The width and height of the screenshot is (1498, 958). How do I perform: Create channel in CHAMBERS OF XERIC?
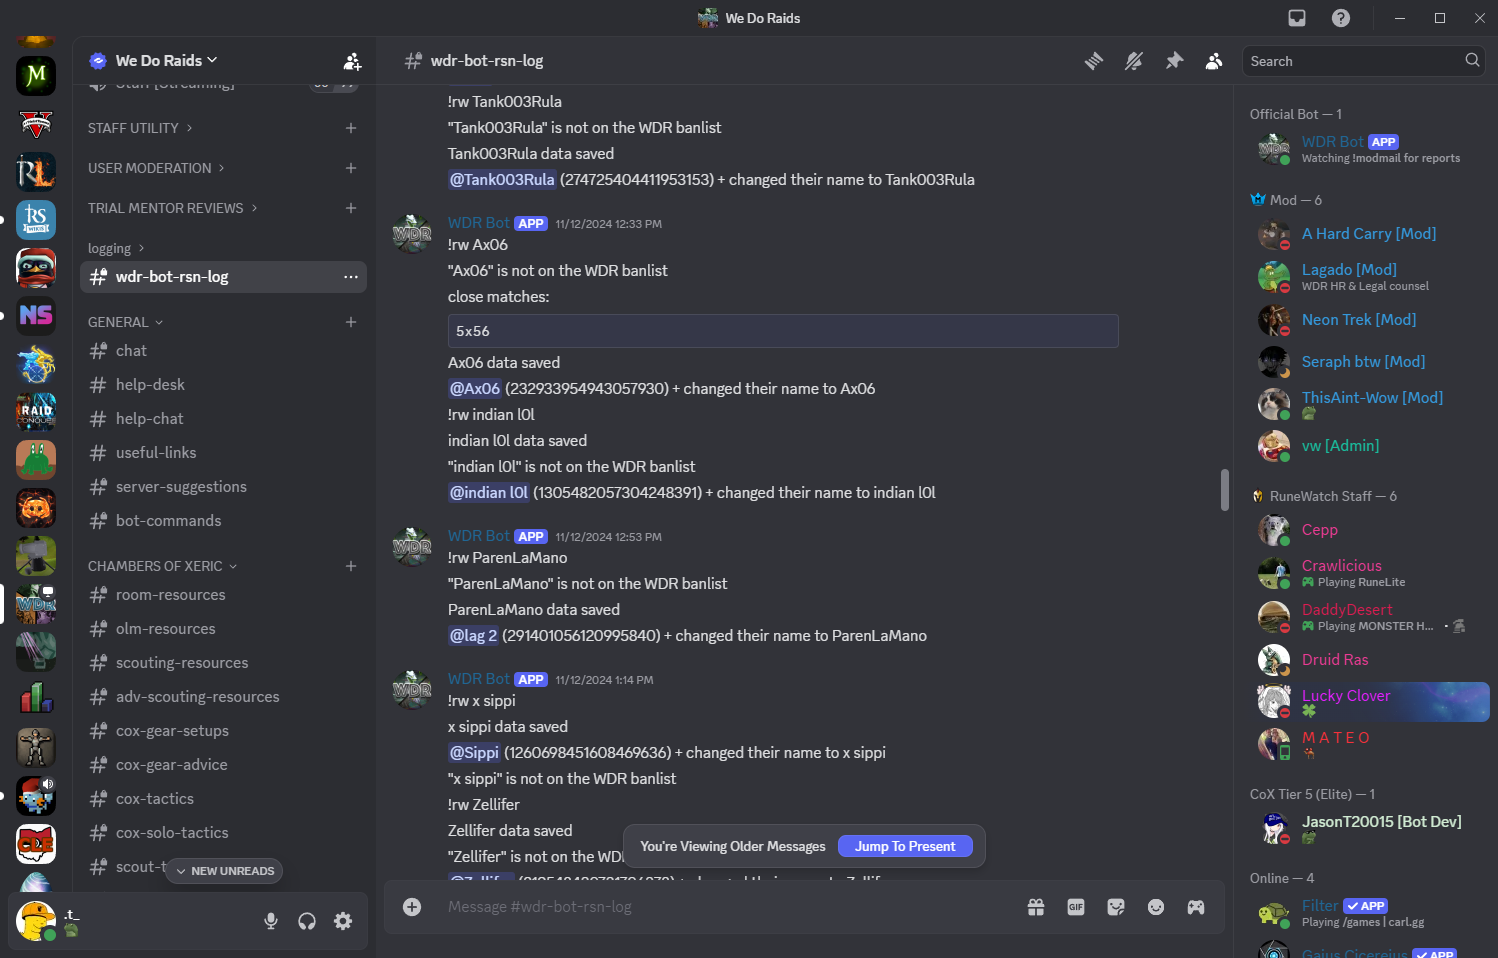click(x=351, y=566)
